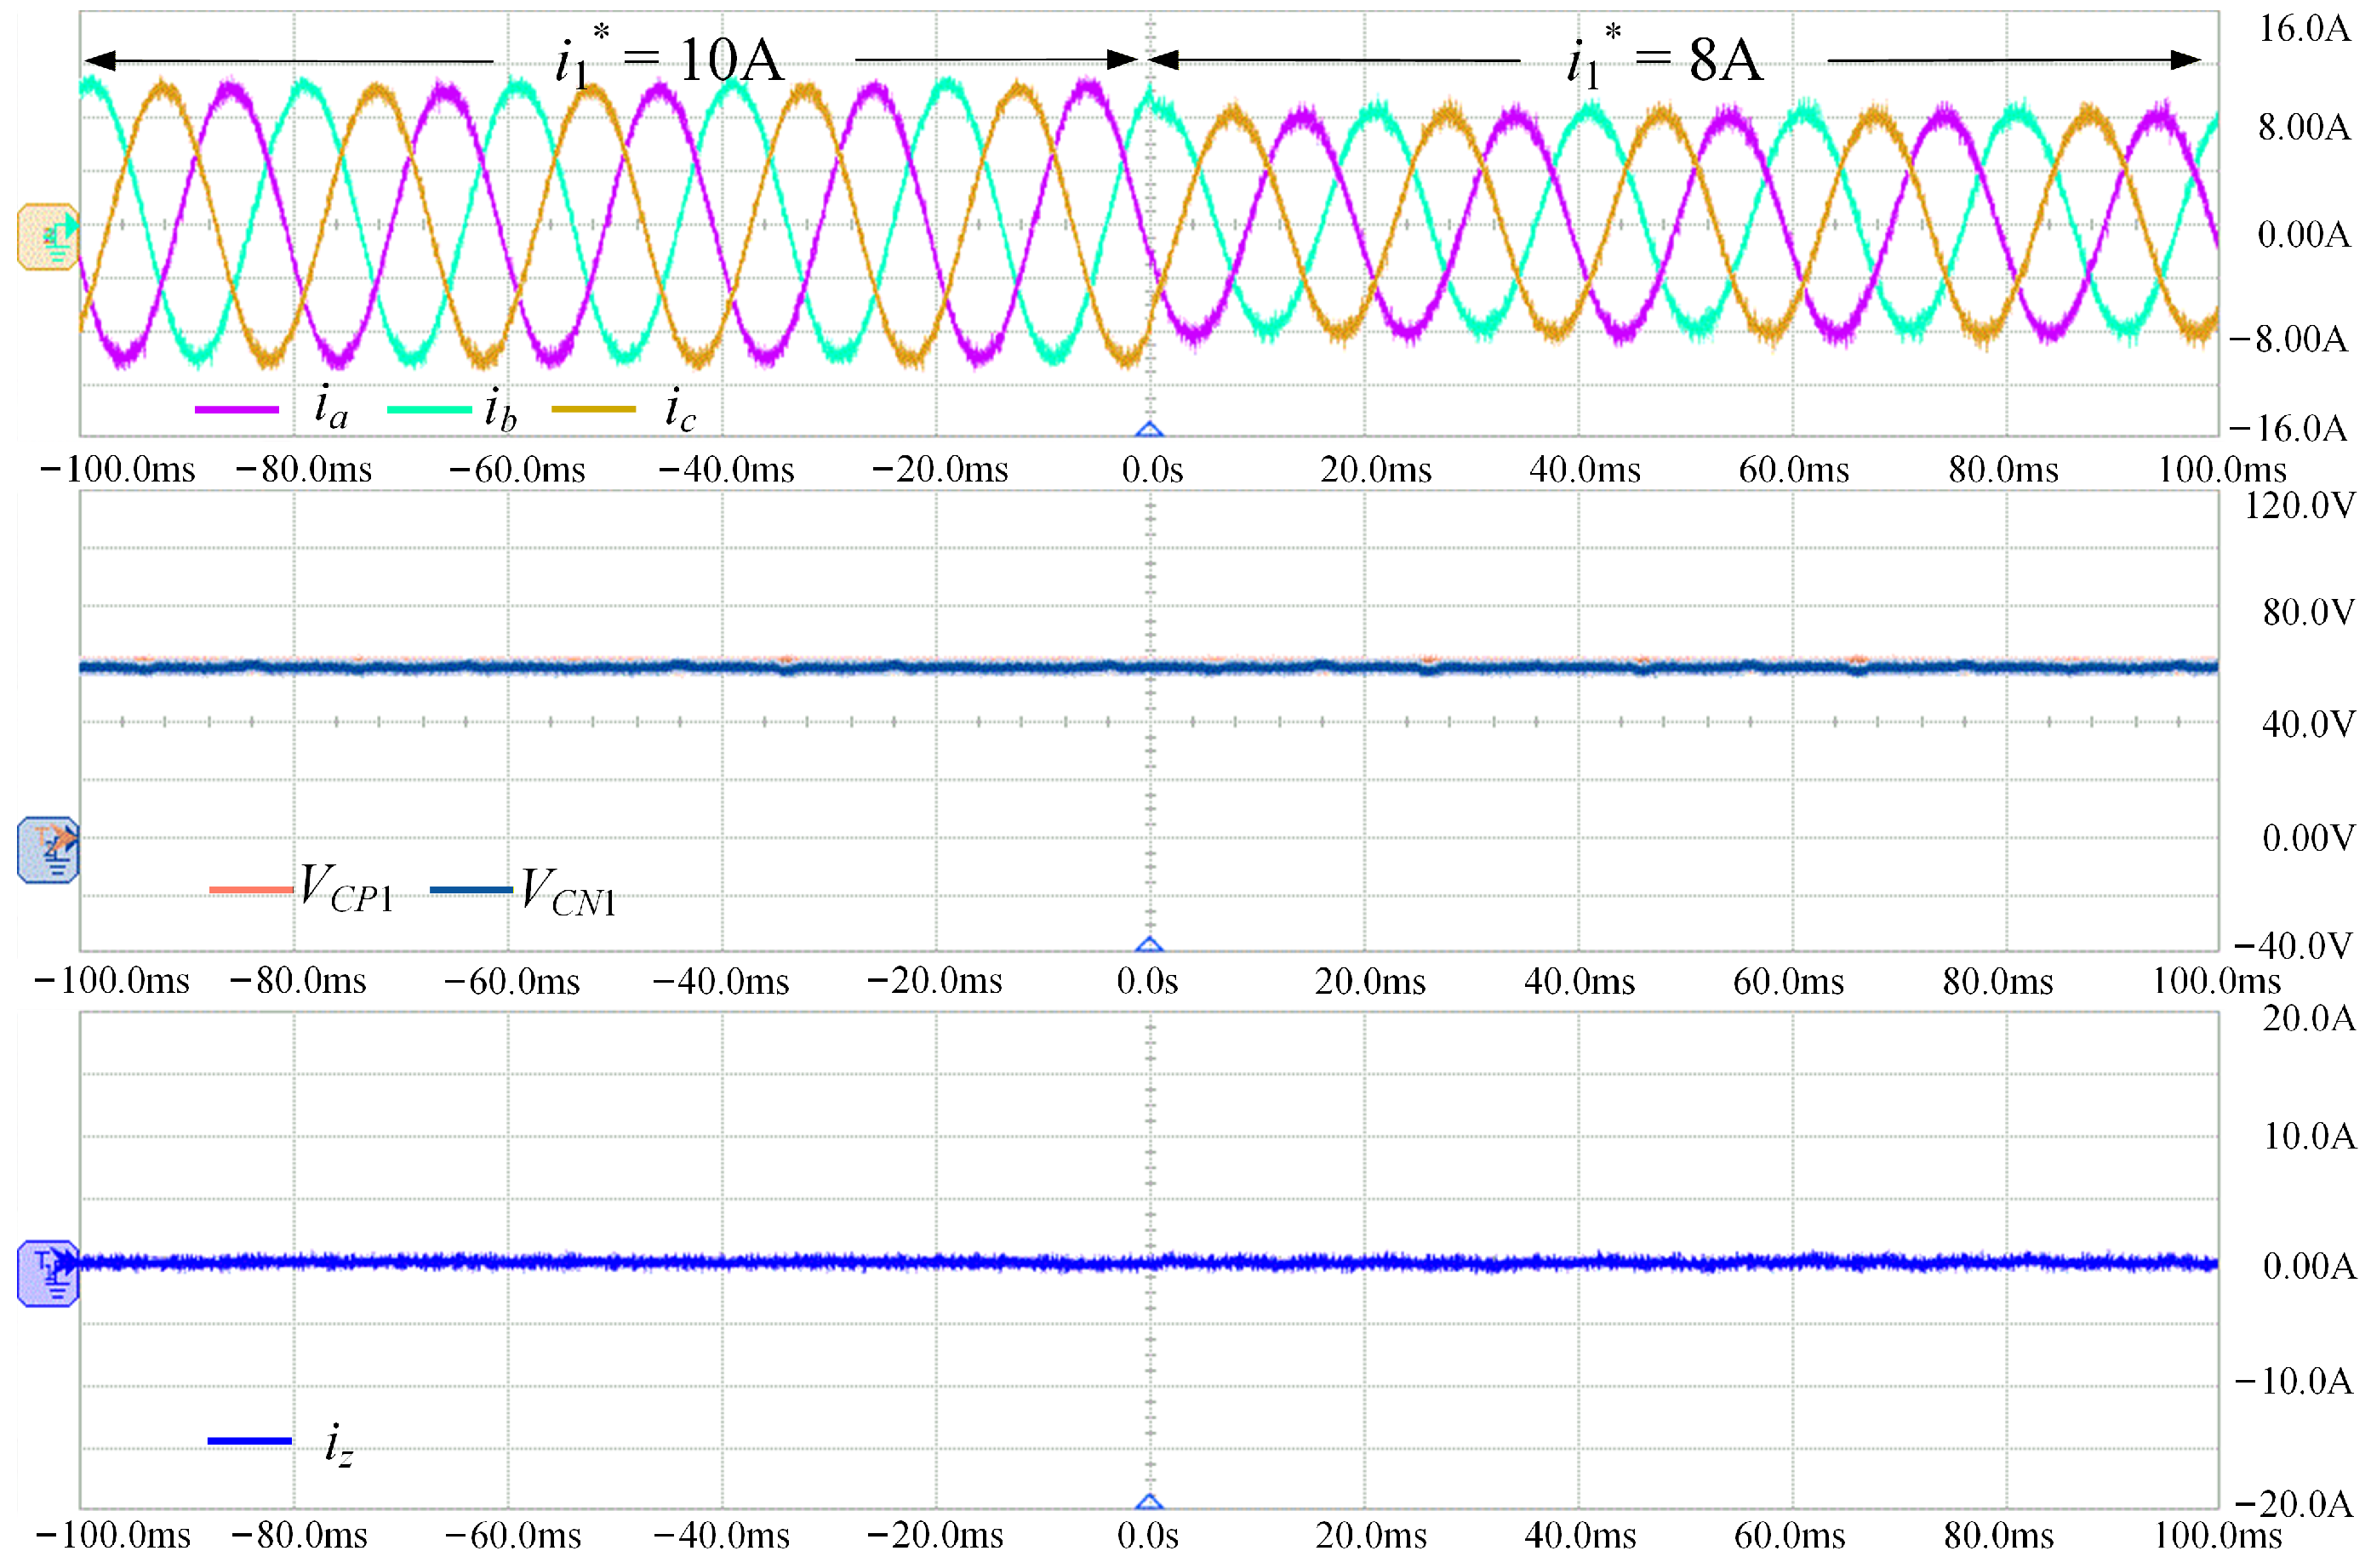Click the trigger triangle under the middle plot
Viewport: 2371px width, 1568px height.
1149,945
